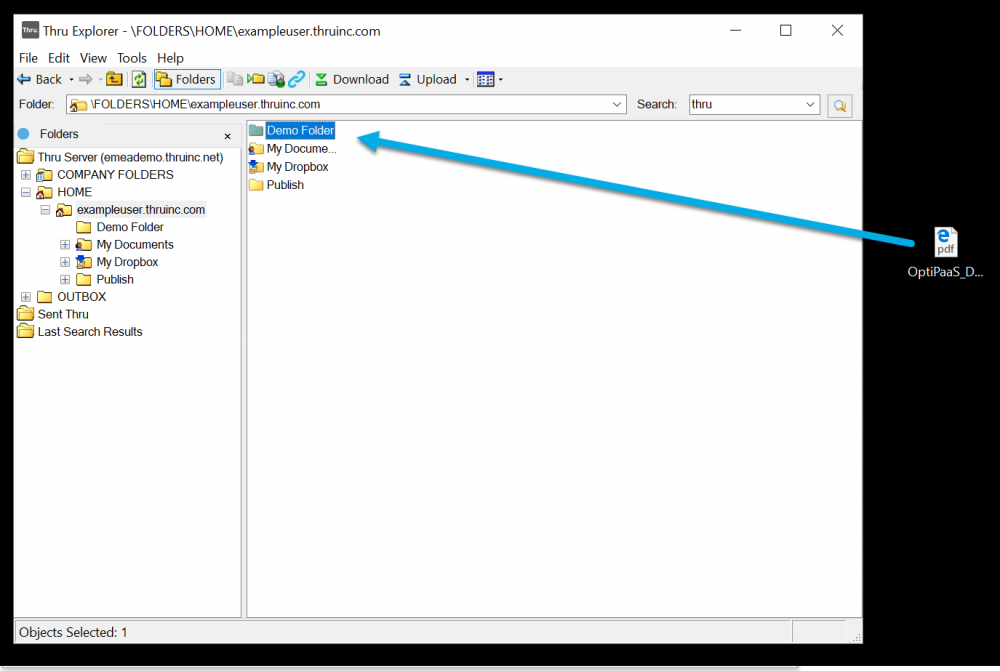Refresh the folder listing
Viewport: 1000px width, 671px height.
[x=139, y=80]
